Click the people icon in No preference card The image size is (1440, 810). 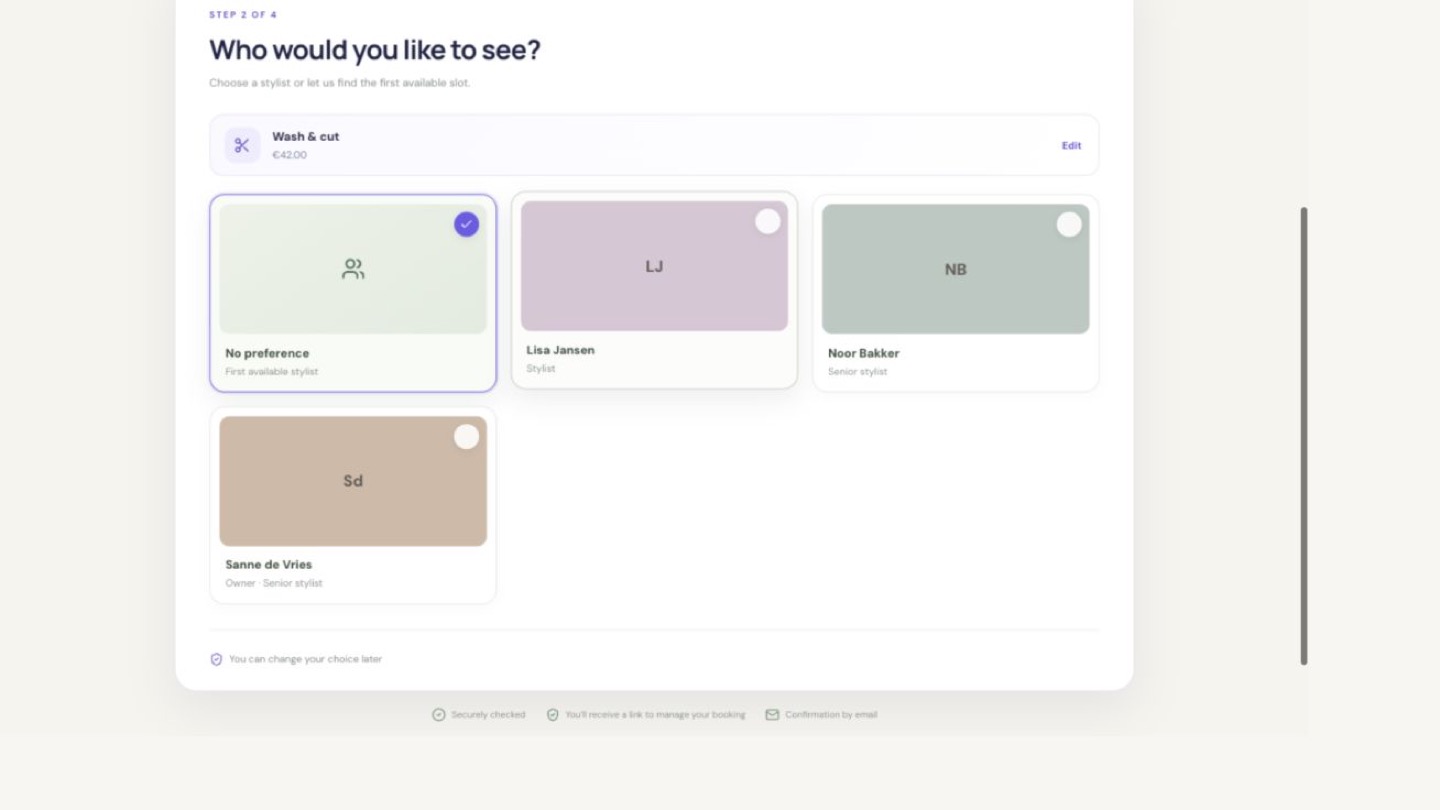coord(353,269)
